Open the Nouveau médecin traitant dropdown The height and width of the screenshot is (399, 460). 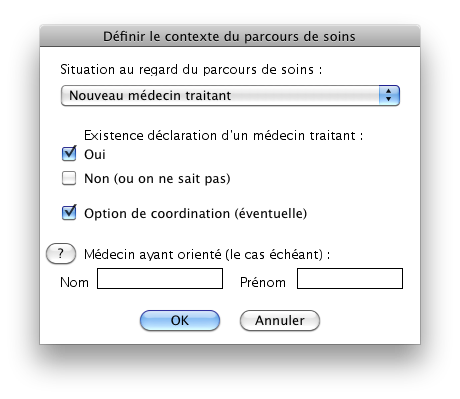click(230, 95)
